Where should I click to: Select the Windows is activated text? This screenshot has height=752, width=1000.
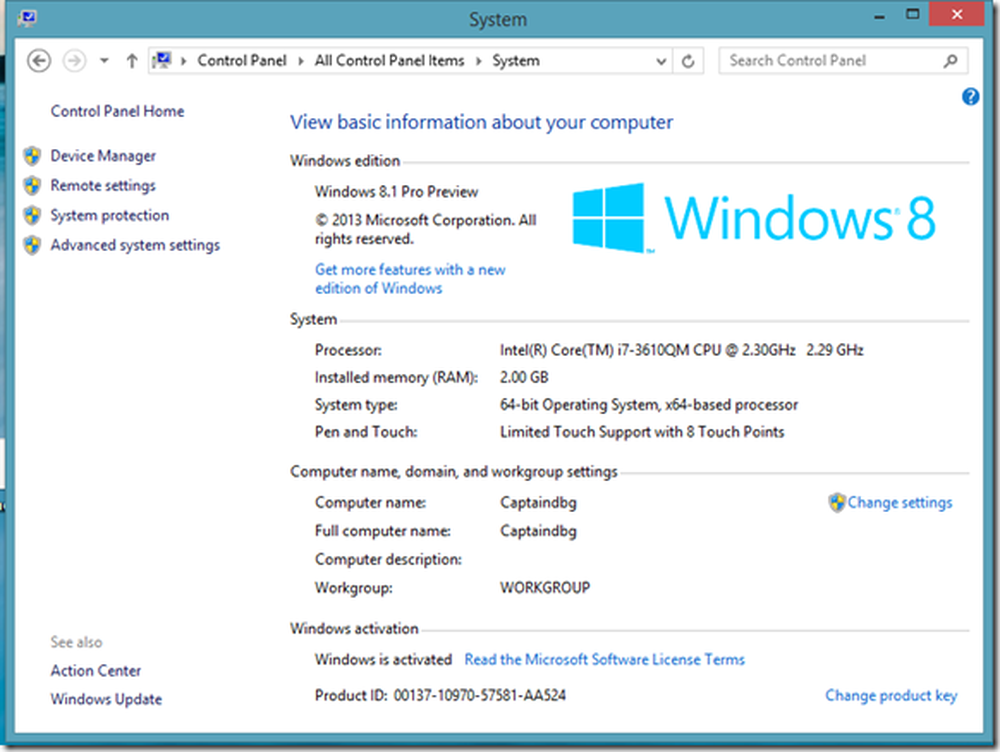(383, 660)
